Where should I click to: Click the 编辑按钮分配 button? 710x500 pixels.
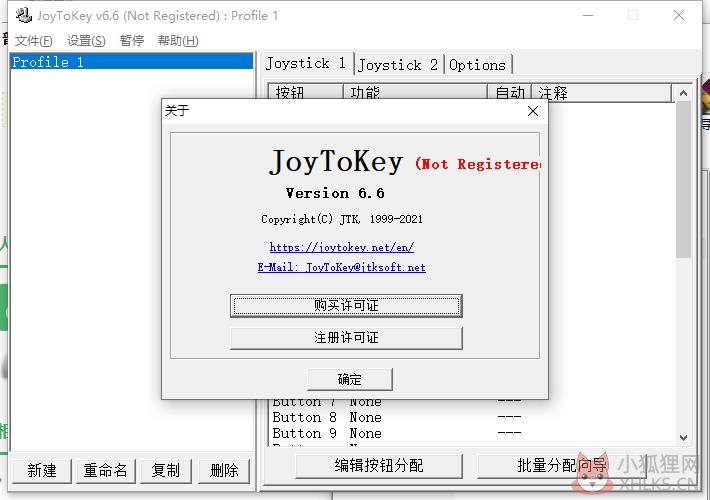coord(379,466)
